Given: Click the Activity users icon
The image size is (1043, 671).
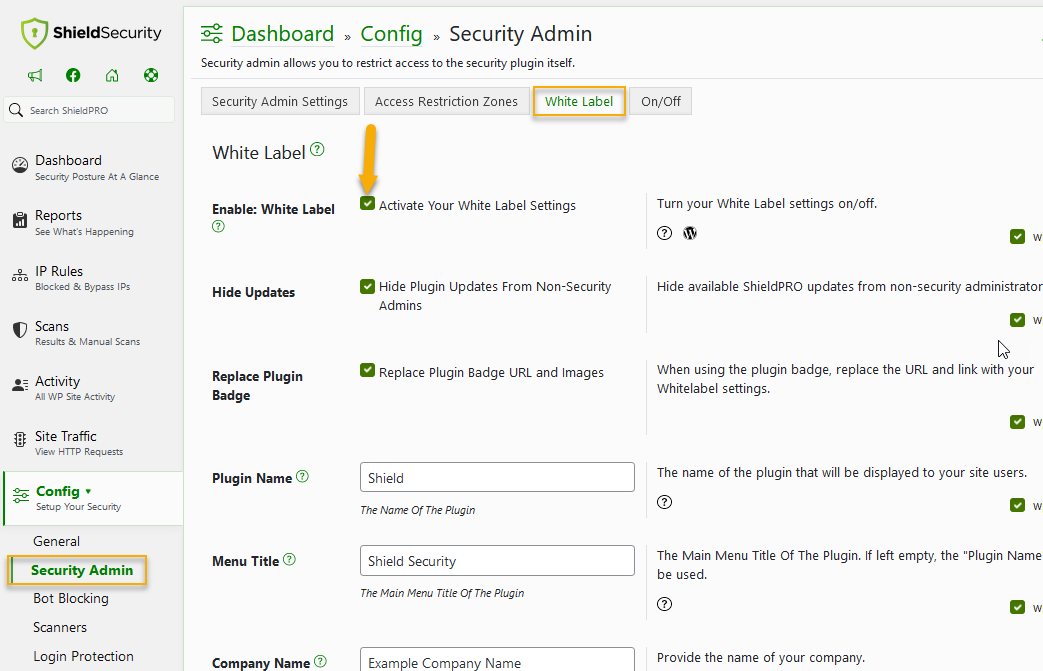Looking at the screenshot, I should click(20, 385).
